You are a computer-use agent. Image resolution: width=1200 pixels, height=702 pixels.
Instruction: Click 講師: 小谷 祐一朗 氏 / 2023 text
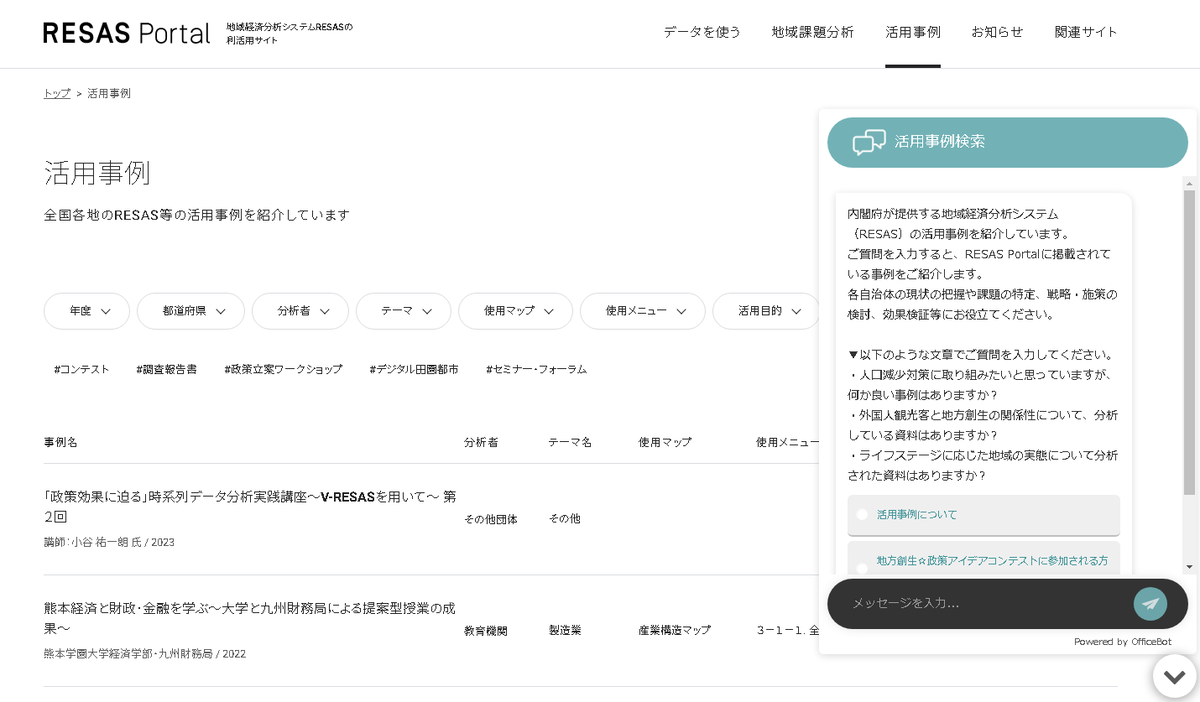click(x=109, y=542)
